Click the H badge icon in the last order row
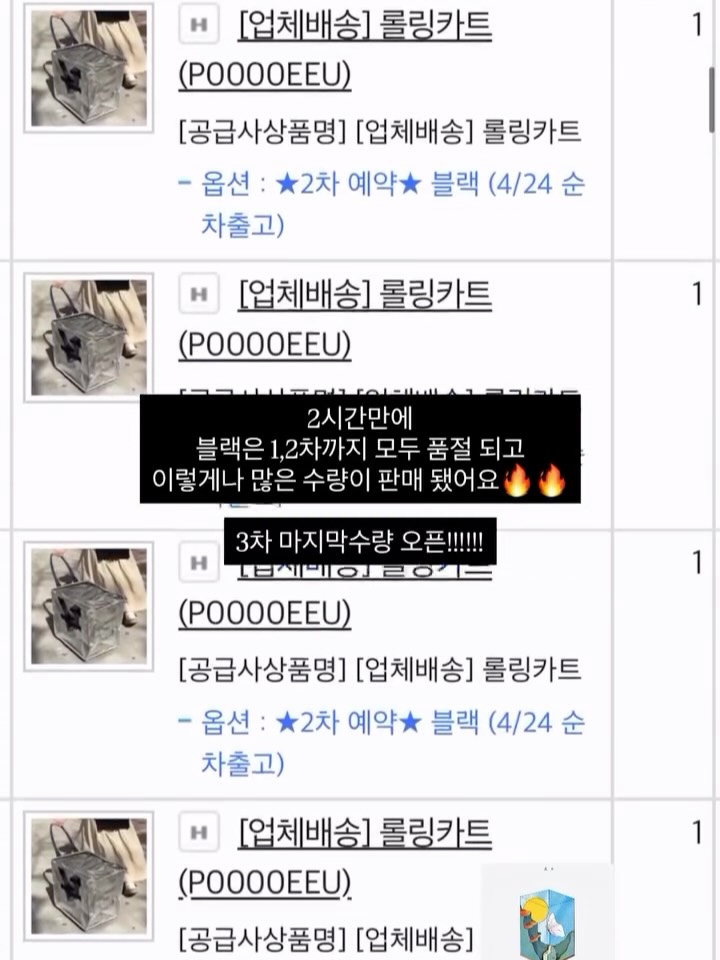 pyautogui.click(x=199, y=832)
